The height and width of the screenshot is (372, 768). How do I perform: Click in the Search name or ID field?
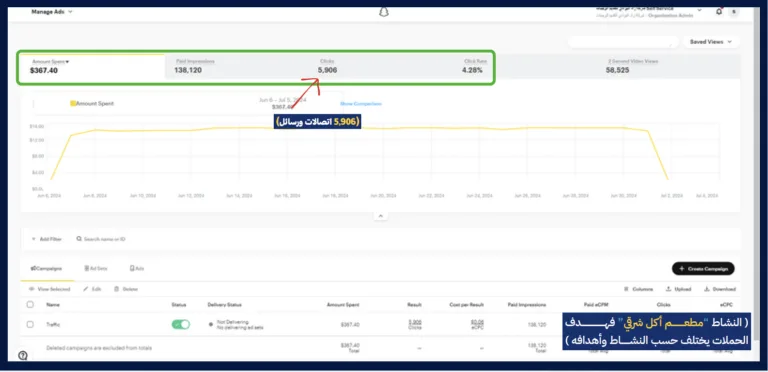click(x=104, y=239)
